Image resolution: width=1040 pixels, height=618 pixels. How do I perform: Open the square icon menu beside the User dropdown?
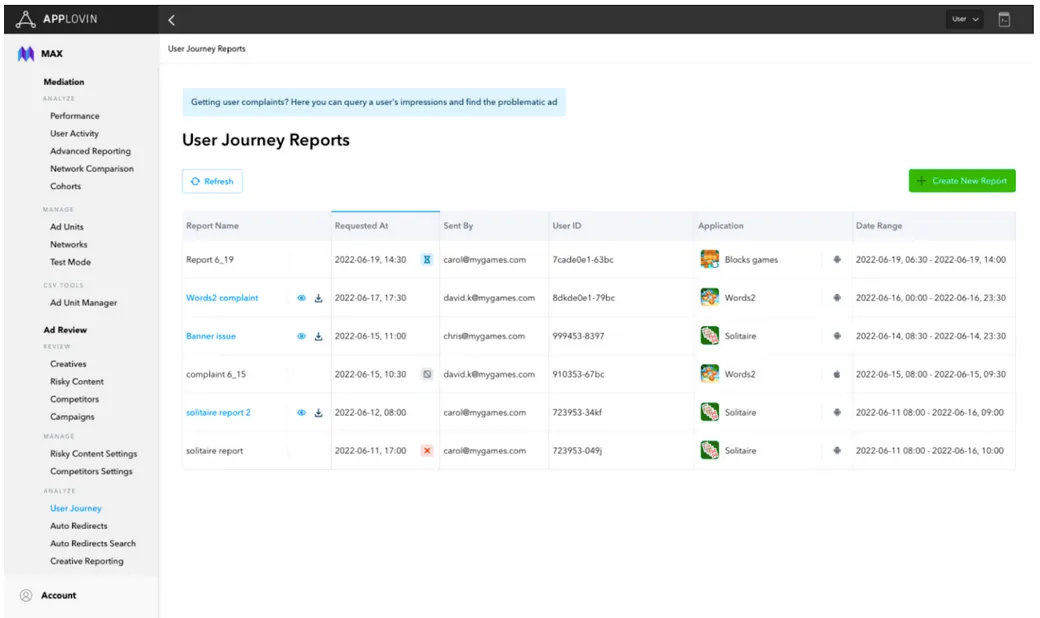[1006, 18]
